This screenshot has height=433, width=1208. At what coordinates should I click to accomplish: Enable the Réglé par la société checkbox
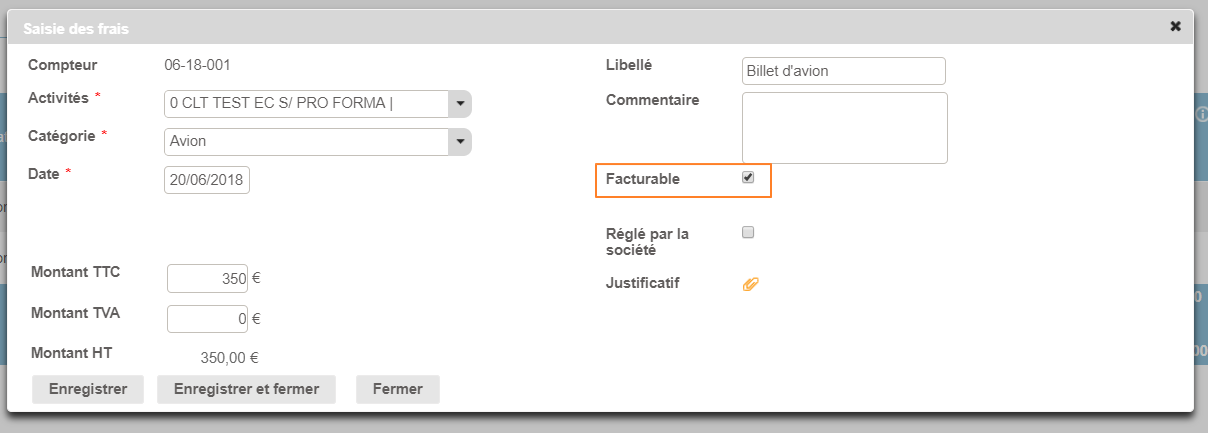[x=748, y=233]
